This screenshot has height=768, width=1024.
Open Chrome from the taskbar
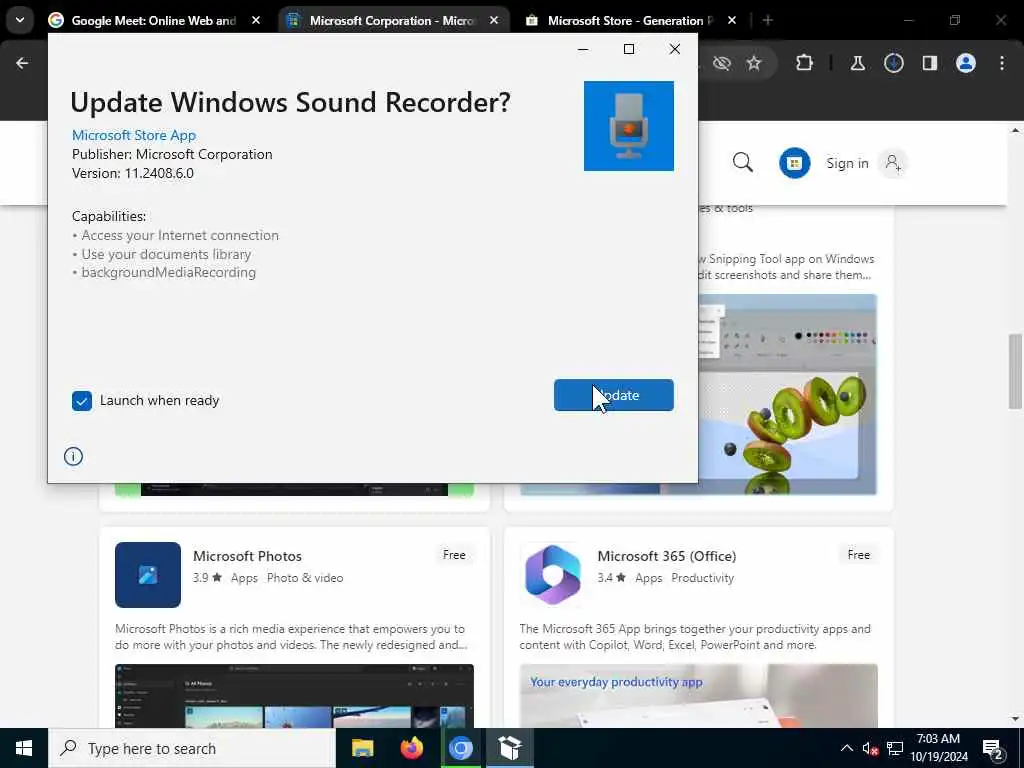pyautogui.click(x=460, y=748)
